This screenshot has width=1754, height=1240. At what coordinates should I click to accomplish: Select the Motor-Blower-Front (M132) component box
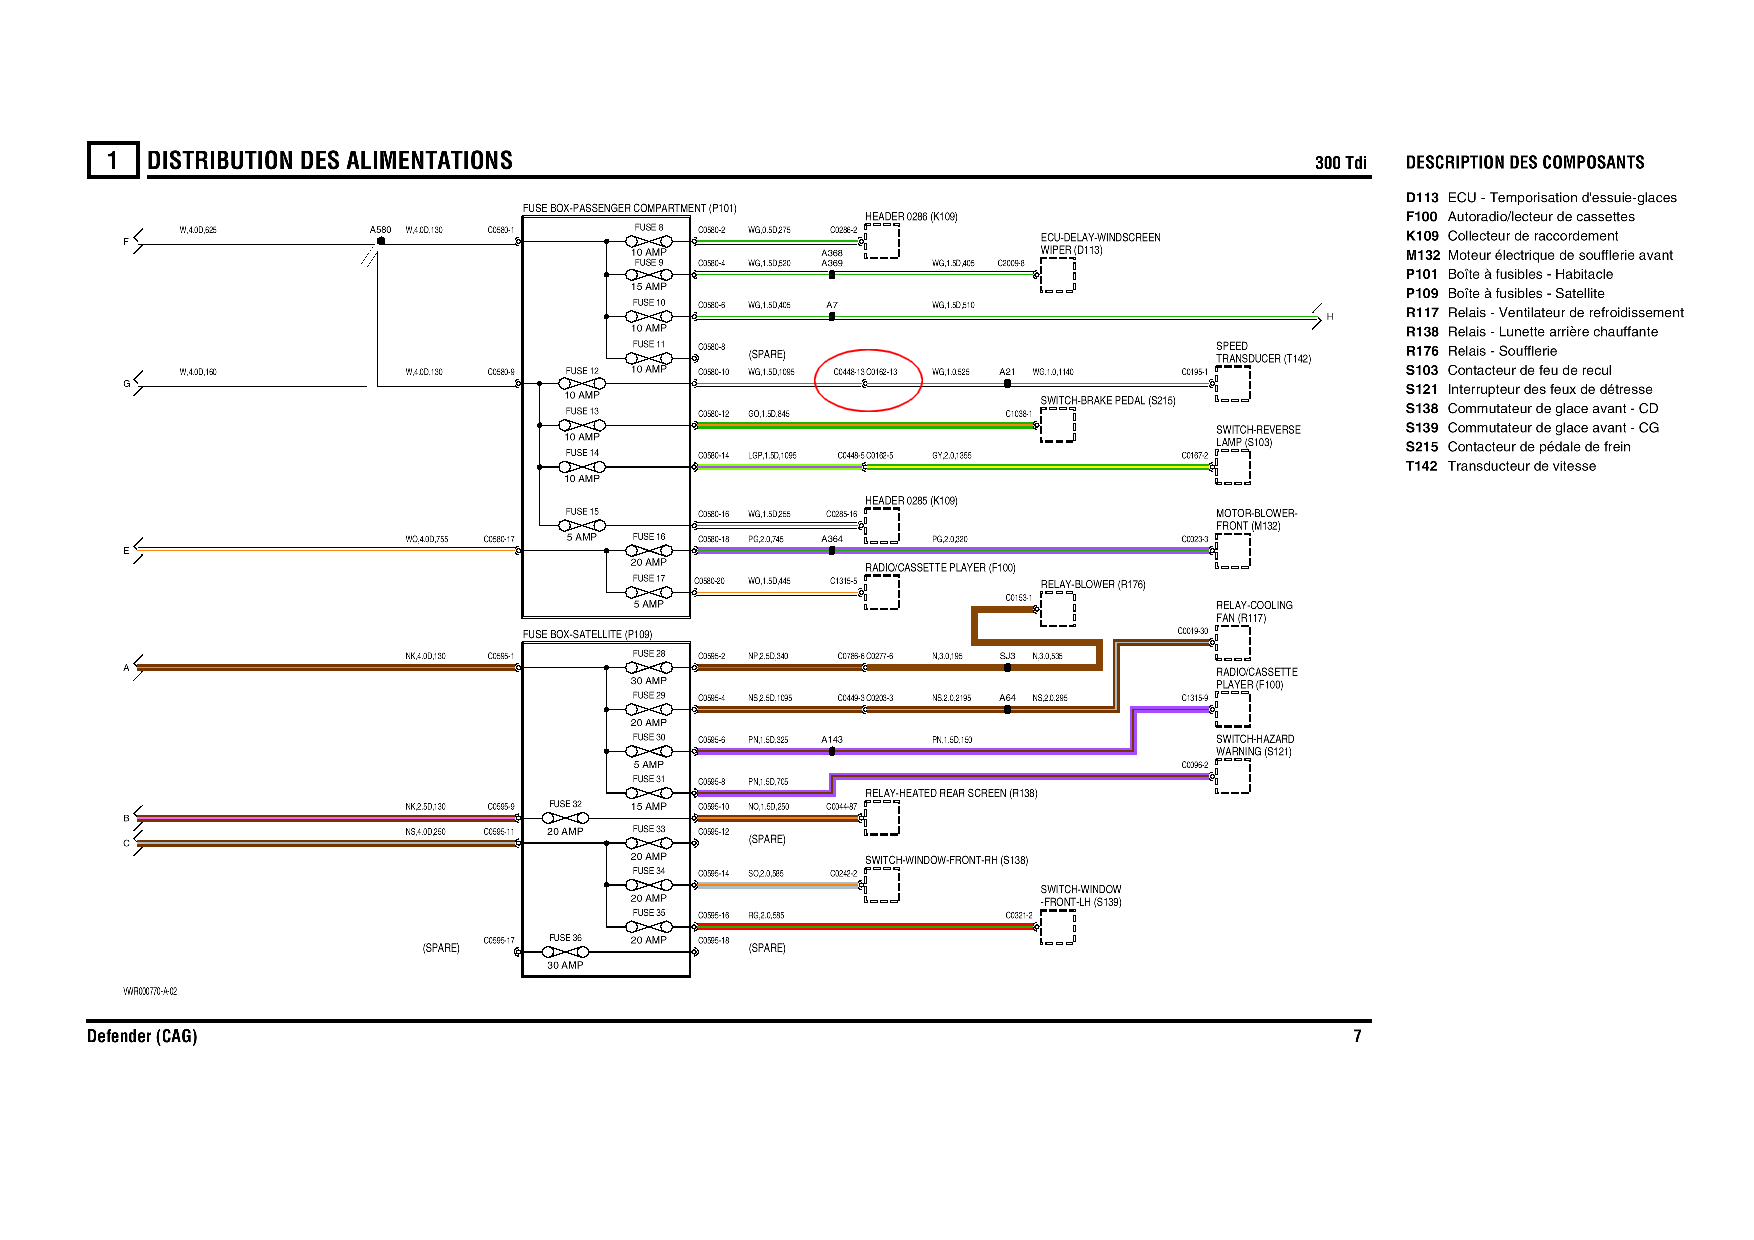tap(1232, 550)
